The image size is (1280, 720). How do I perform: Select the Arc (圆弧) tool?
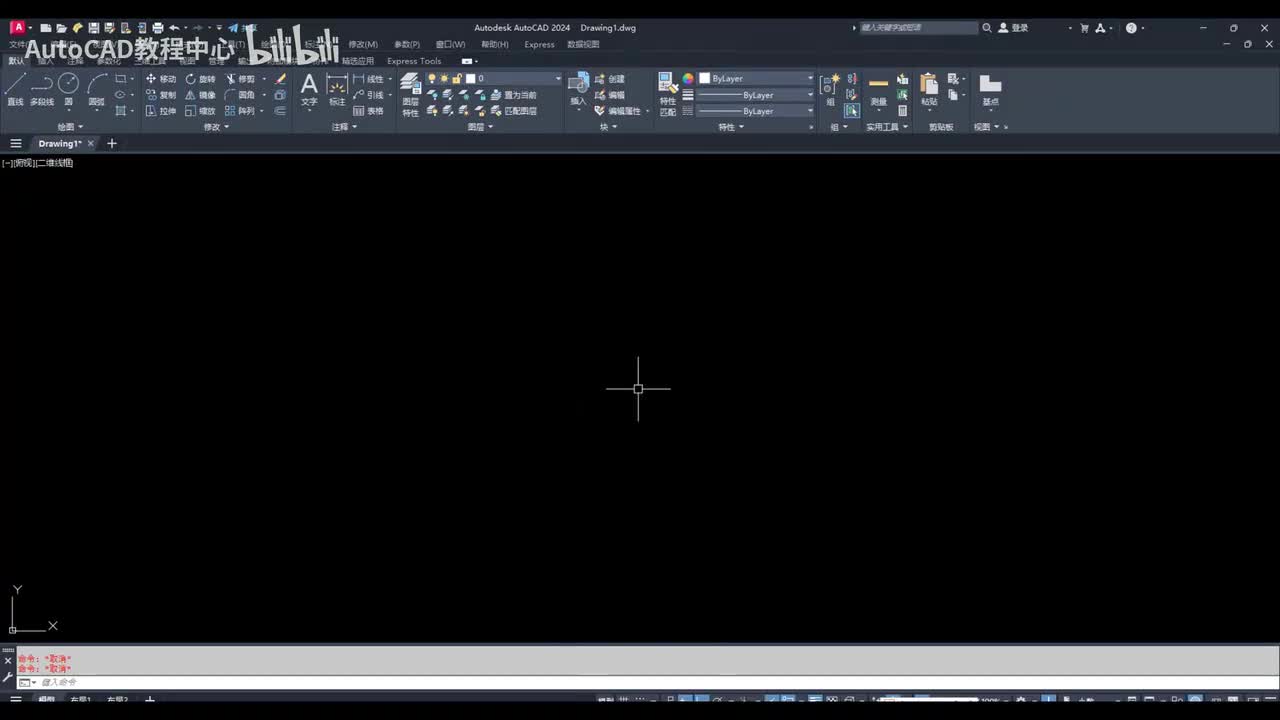pos(97,89)
